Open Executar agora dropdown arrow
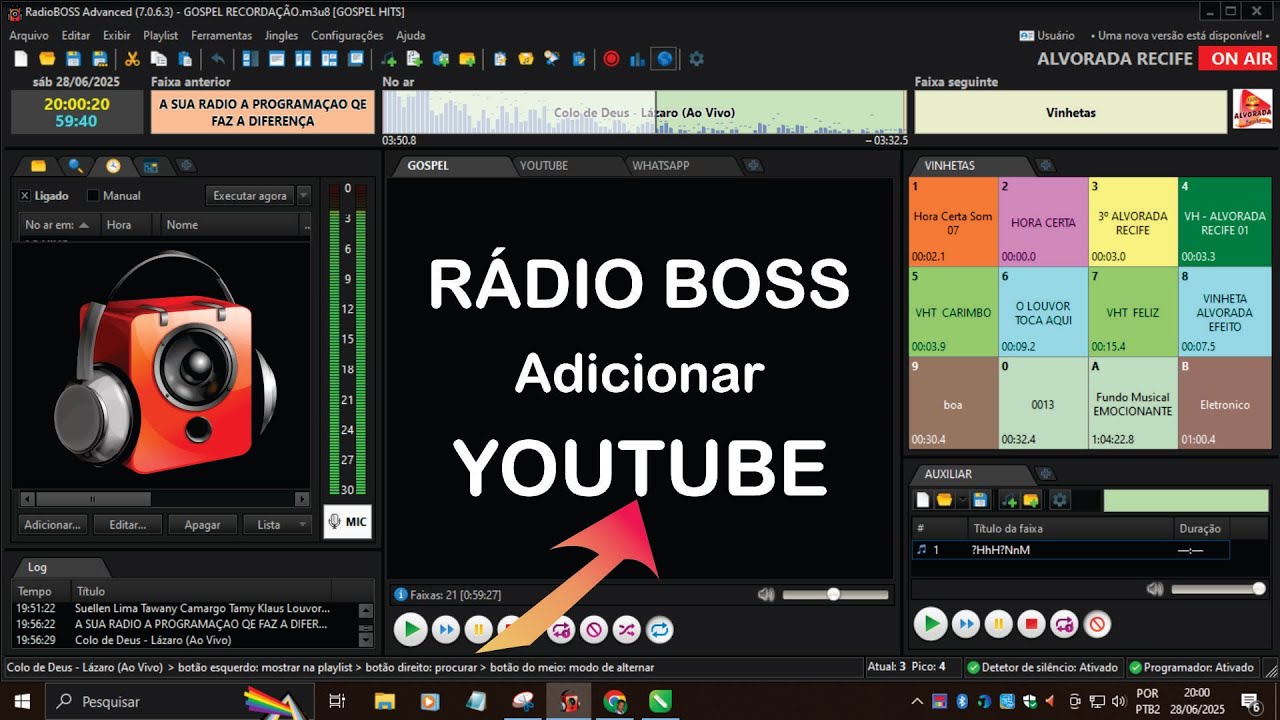Viewport: 1280px width, 720px height. click(304, 196)
